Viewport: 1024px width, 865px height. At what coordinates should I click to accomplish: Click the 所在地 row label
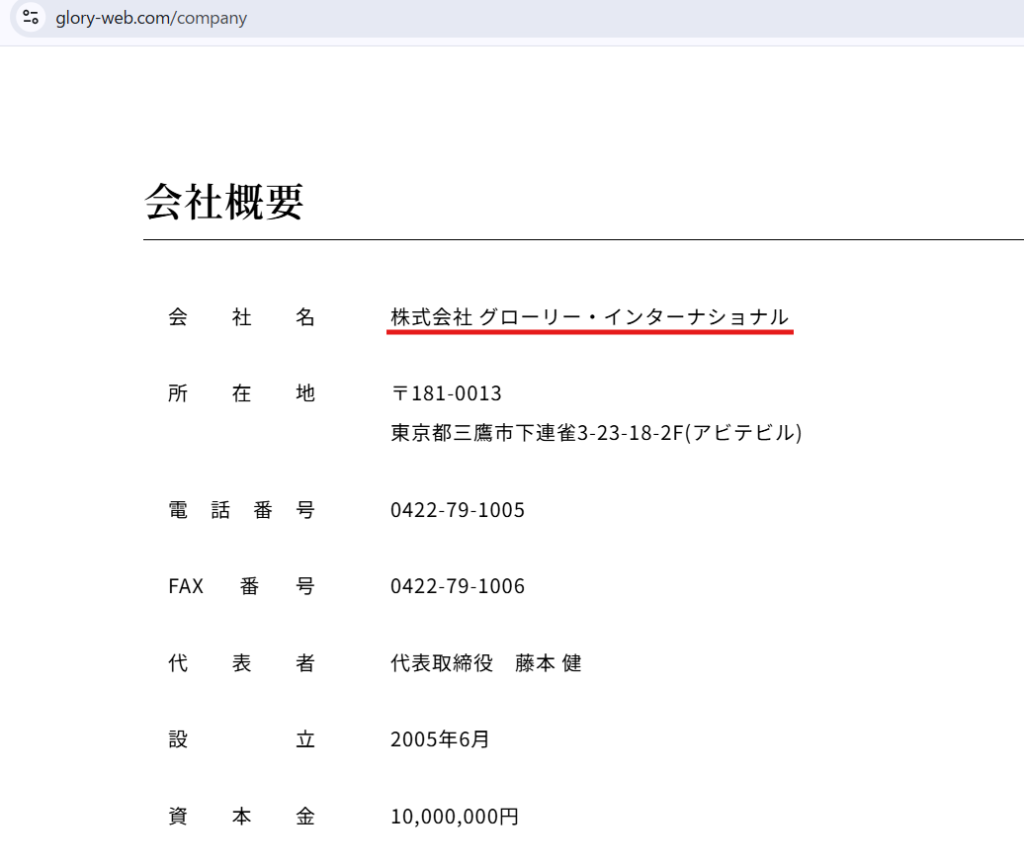[x=241, y=393]
